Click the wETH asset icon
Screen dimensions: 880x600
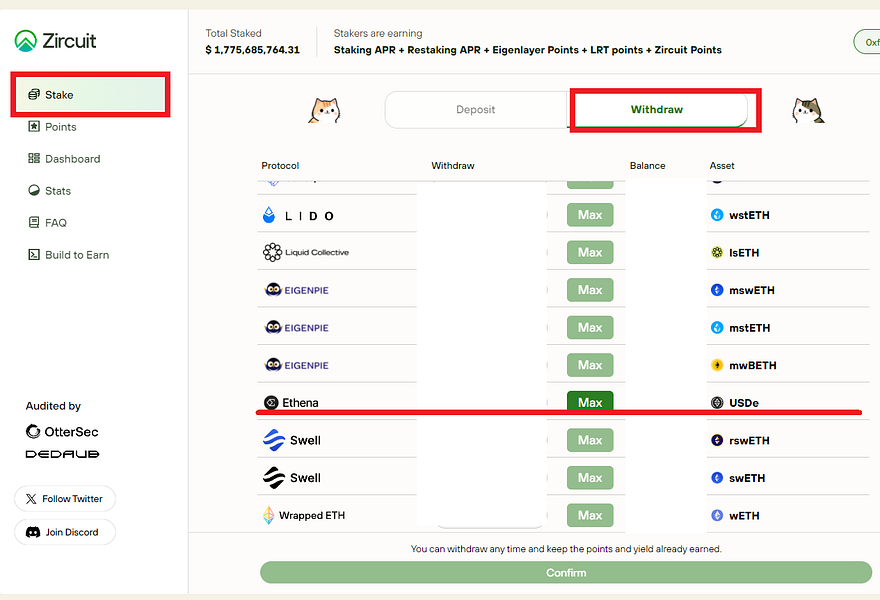pos(717,515)
